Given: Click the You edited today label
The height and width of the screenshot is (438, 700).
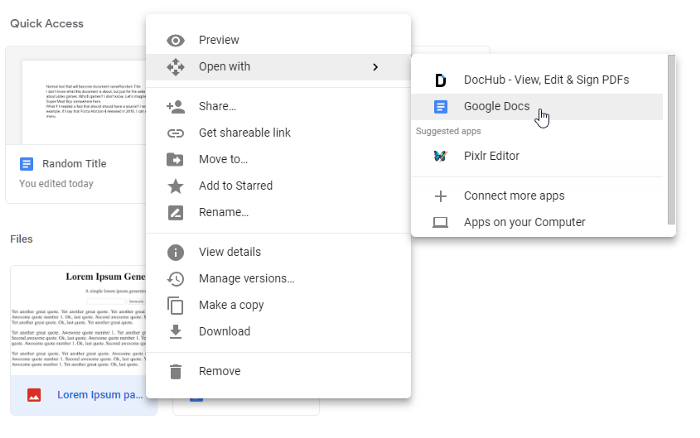Looking at the screenshot, I should (56, 184).
